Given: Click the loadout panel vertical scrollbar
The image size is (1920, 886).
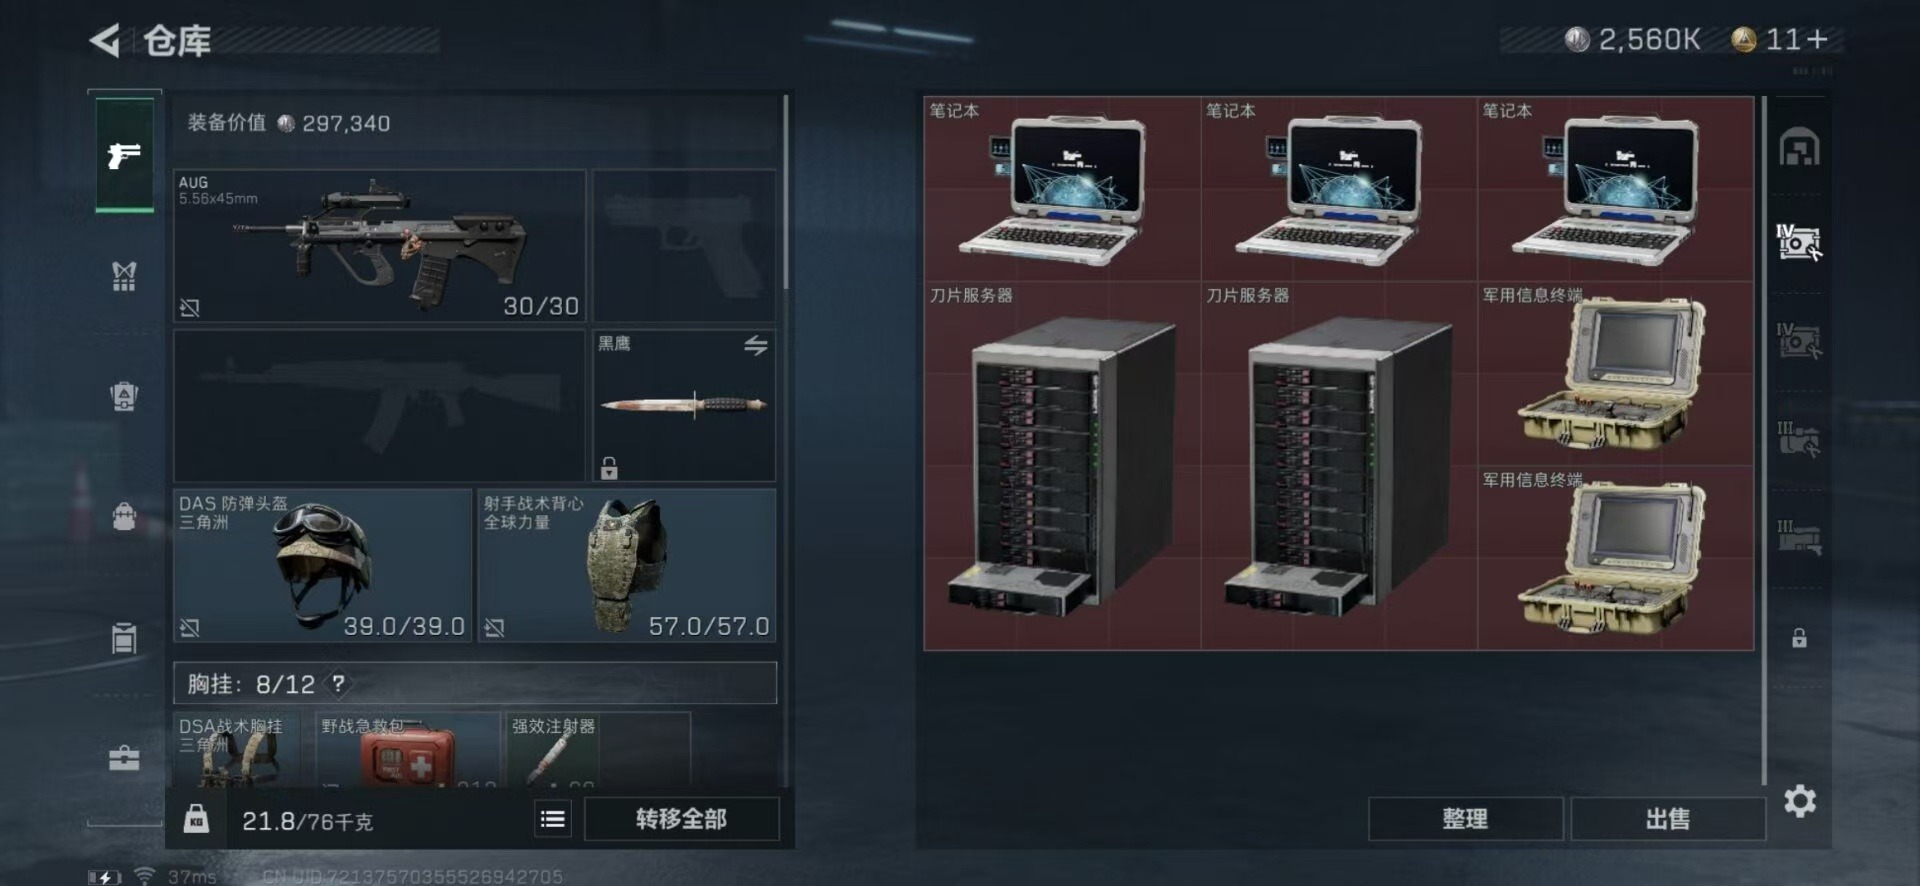Looking at the screenshot, I should point(786,192).
